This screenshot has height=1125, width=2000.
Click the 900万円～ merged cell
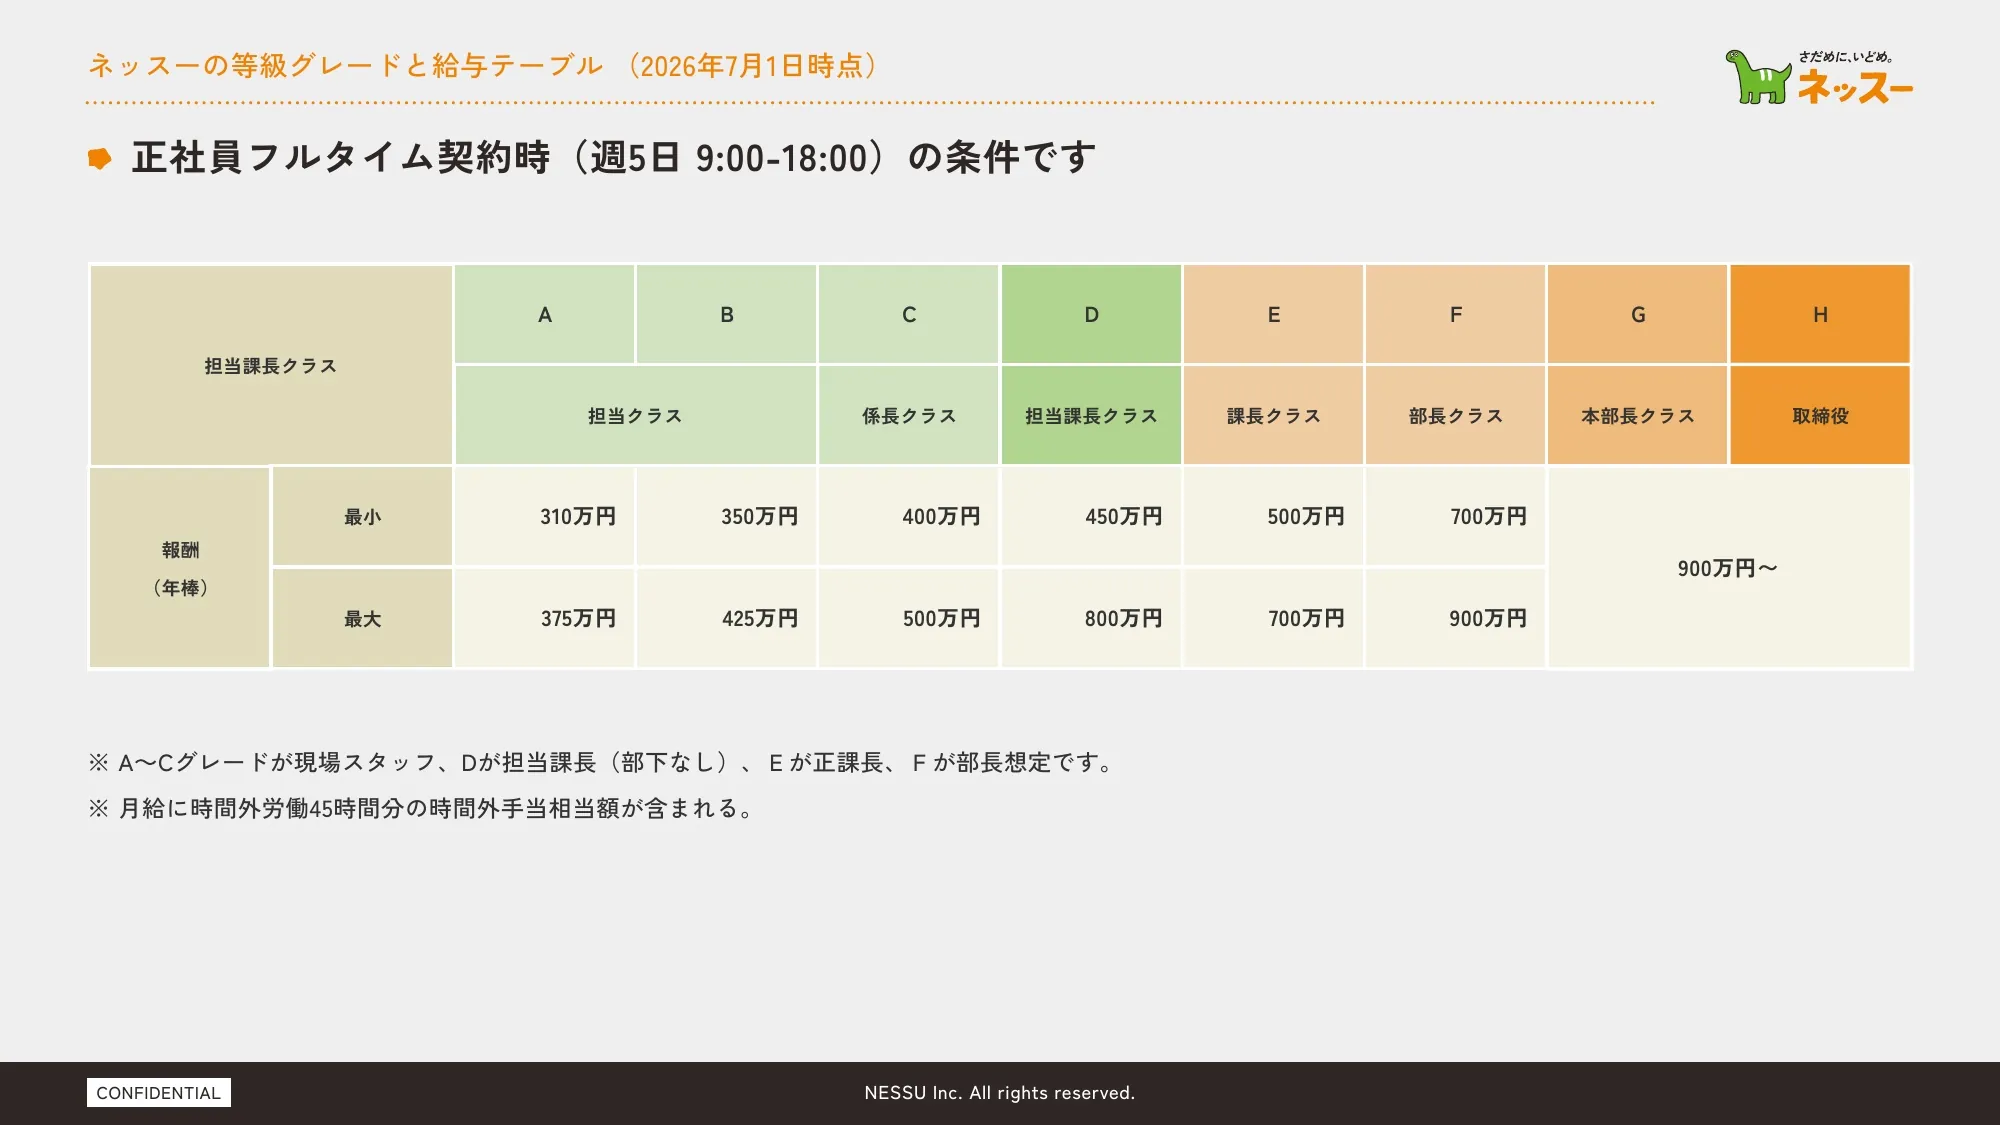(x=1729, y=568)
